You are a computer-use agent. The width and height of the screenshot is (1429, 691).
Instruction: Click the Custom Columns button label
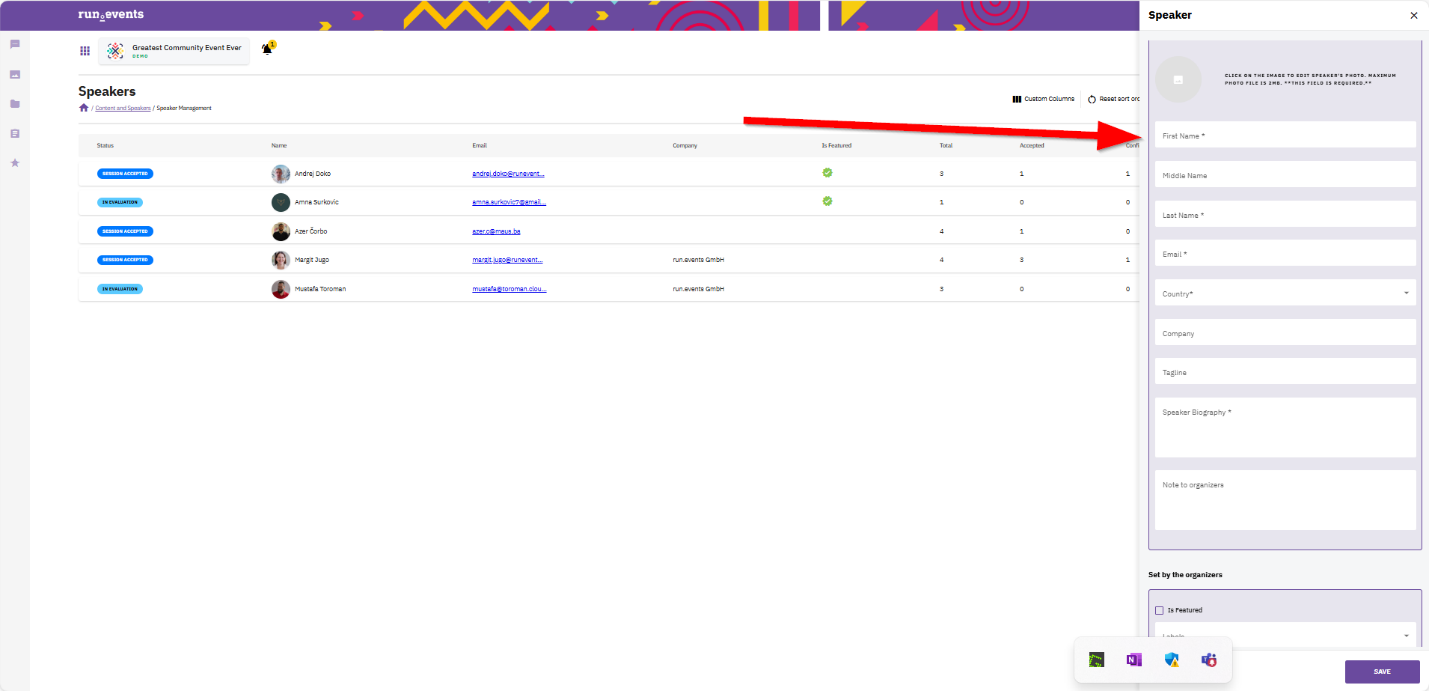[x=1049, y=99]
